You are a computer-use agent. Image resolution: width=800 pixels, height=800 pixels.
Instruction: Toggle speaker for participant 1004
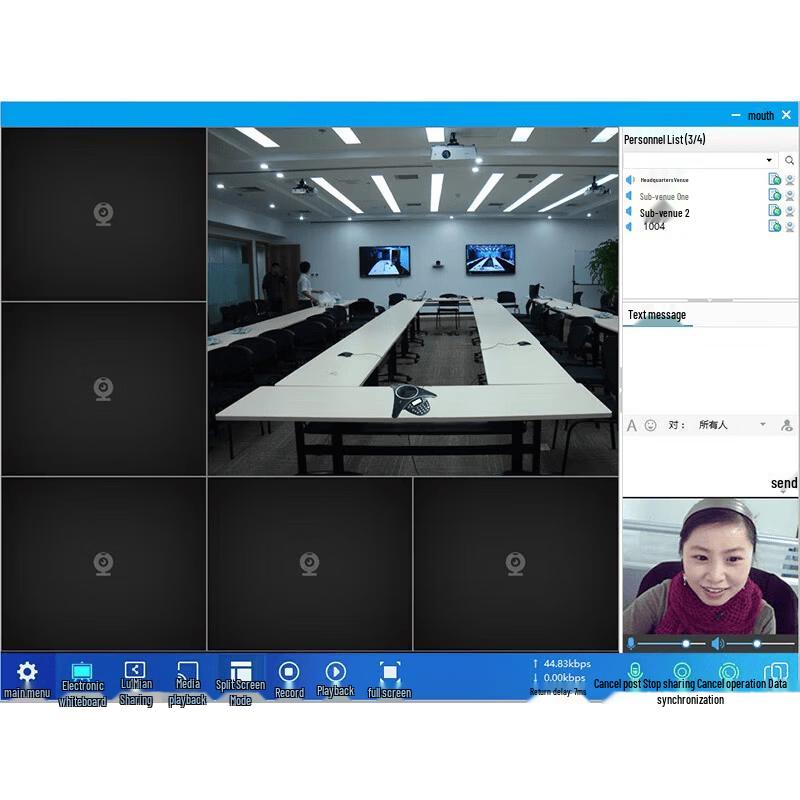pos(629,226)
